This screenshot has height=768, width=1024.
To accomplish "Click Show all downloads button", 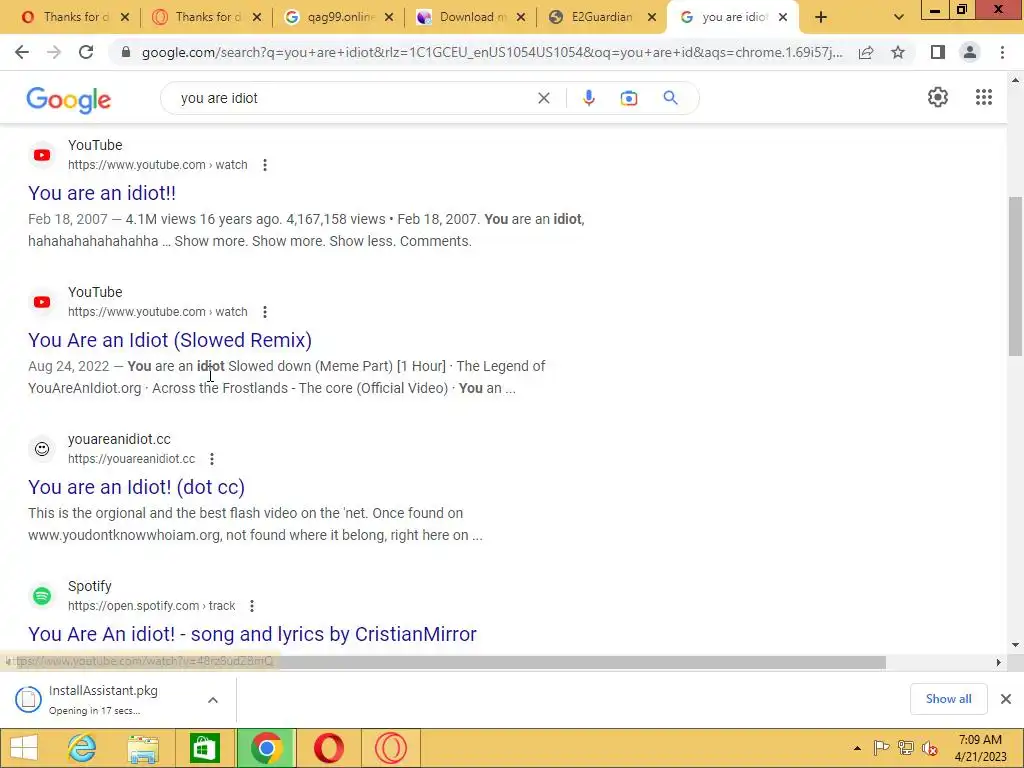I will click(948, 699).
